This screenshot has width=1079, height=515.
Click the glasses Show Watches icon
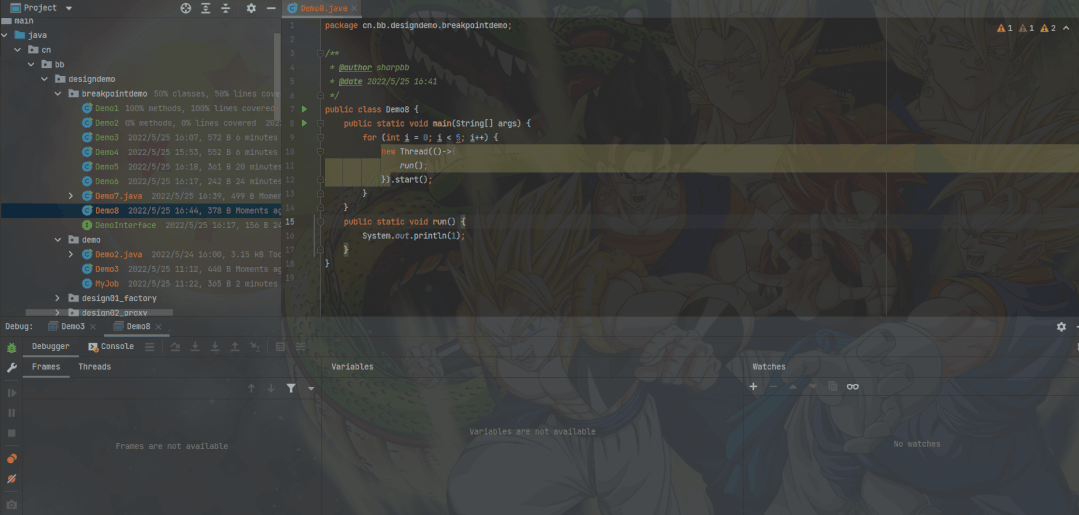(x=853, y=387)
